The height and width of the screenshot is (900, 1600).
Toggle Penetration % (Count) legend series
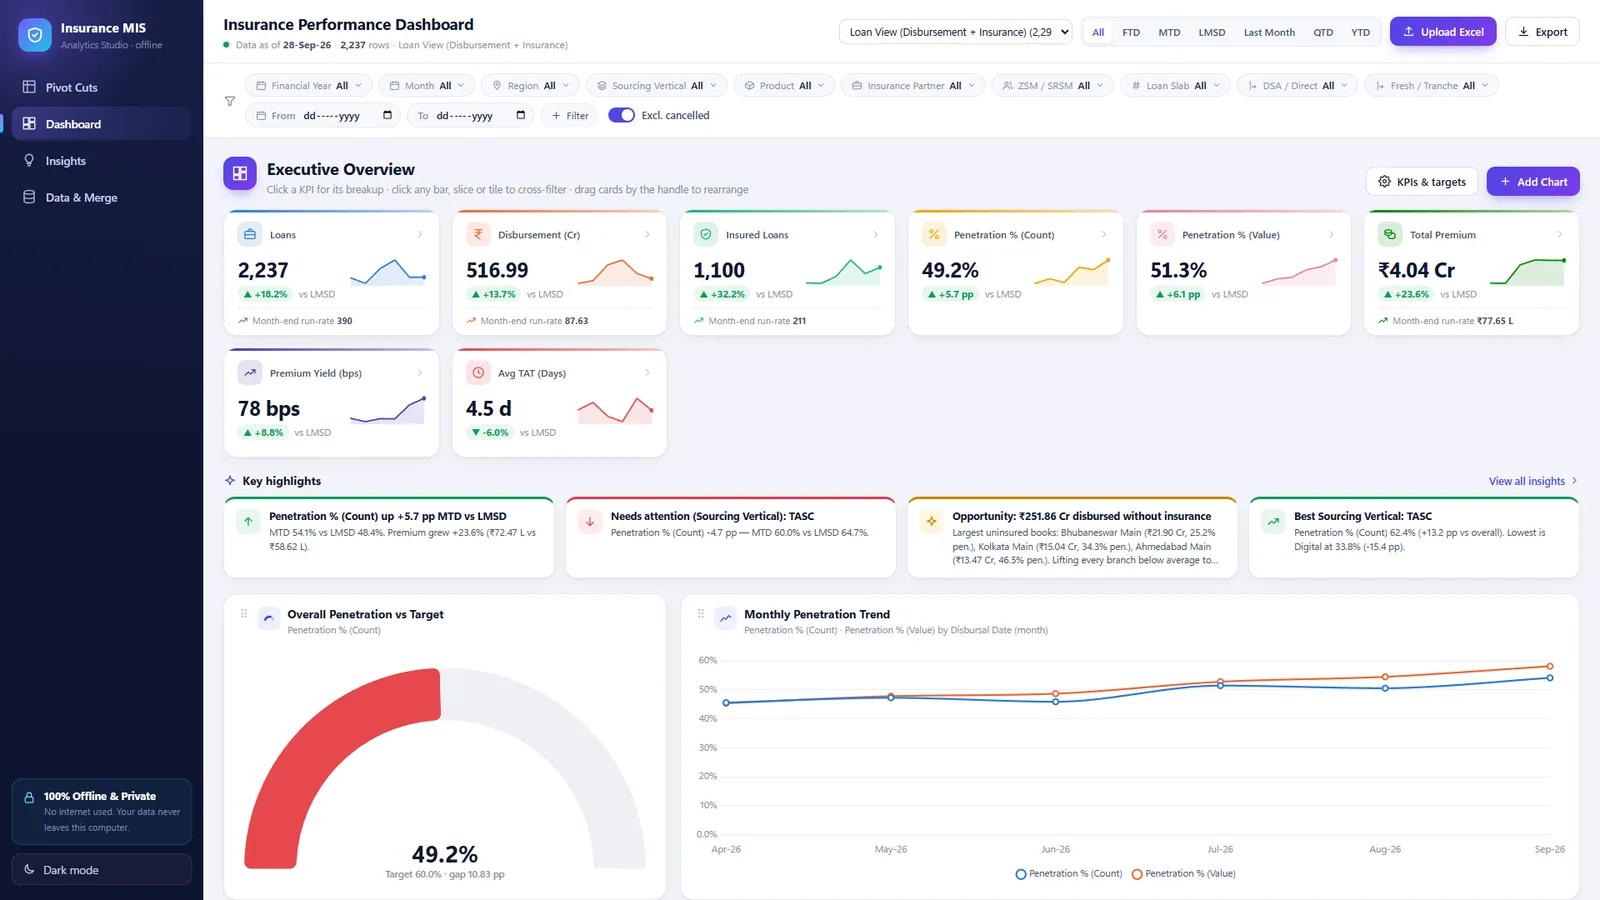point(1068,874)
